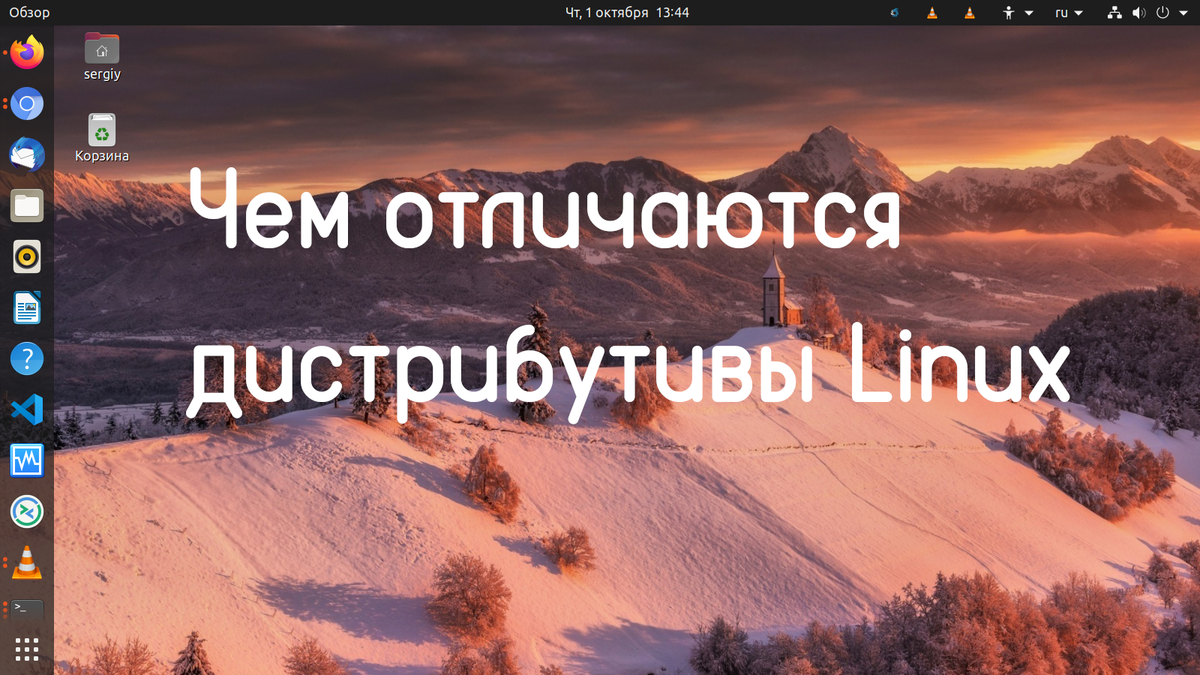1200x675 pixels.
Task: Open the Обзор activities overview
Action: [29, 13]
